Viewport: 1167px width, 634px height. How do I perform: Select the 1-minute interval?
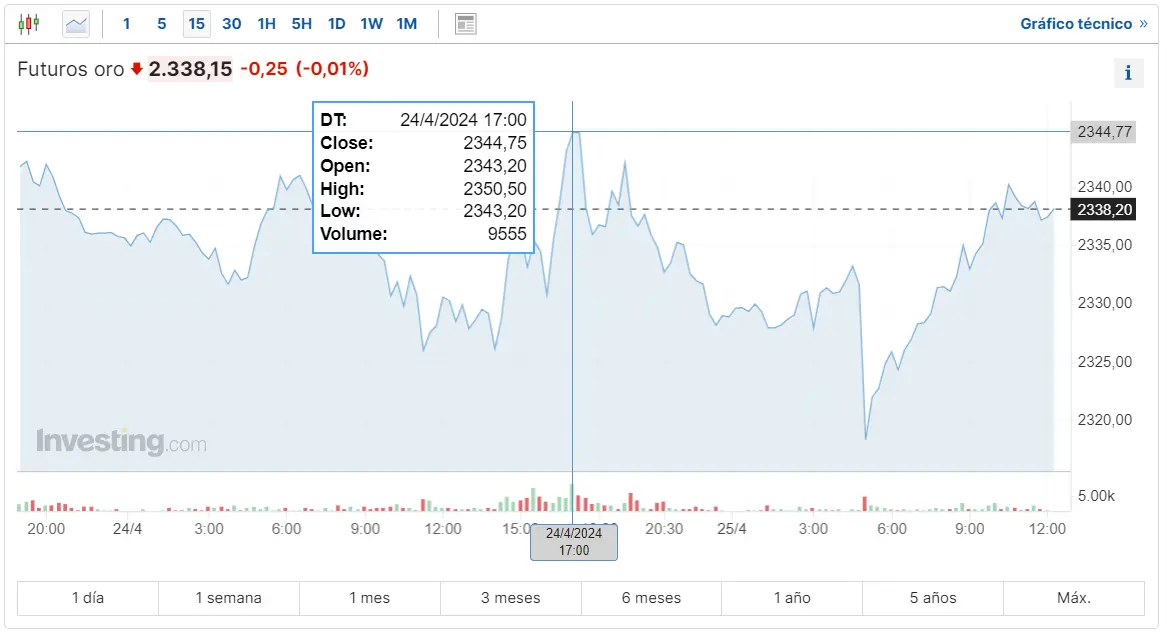(x=126, y=23)
